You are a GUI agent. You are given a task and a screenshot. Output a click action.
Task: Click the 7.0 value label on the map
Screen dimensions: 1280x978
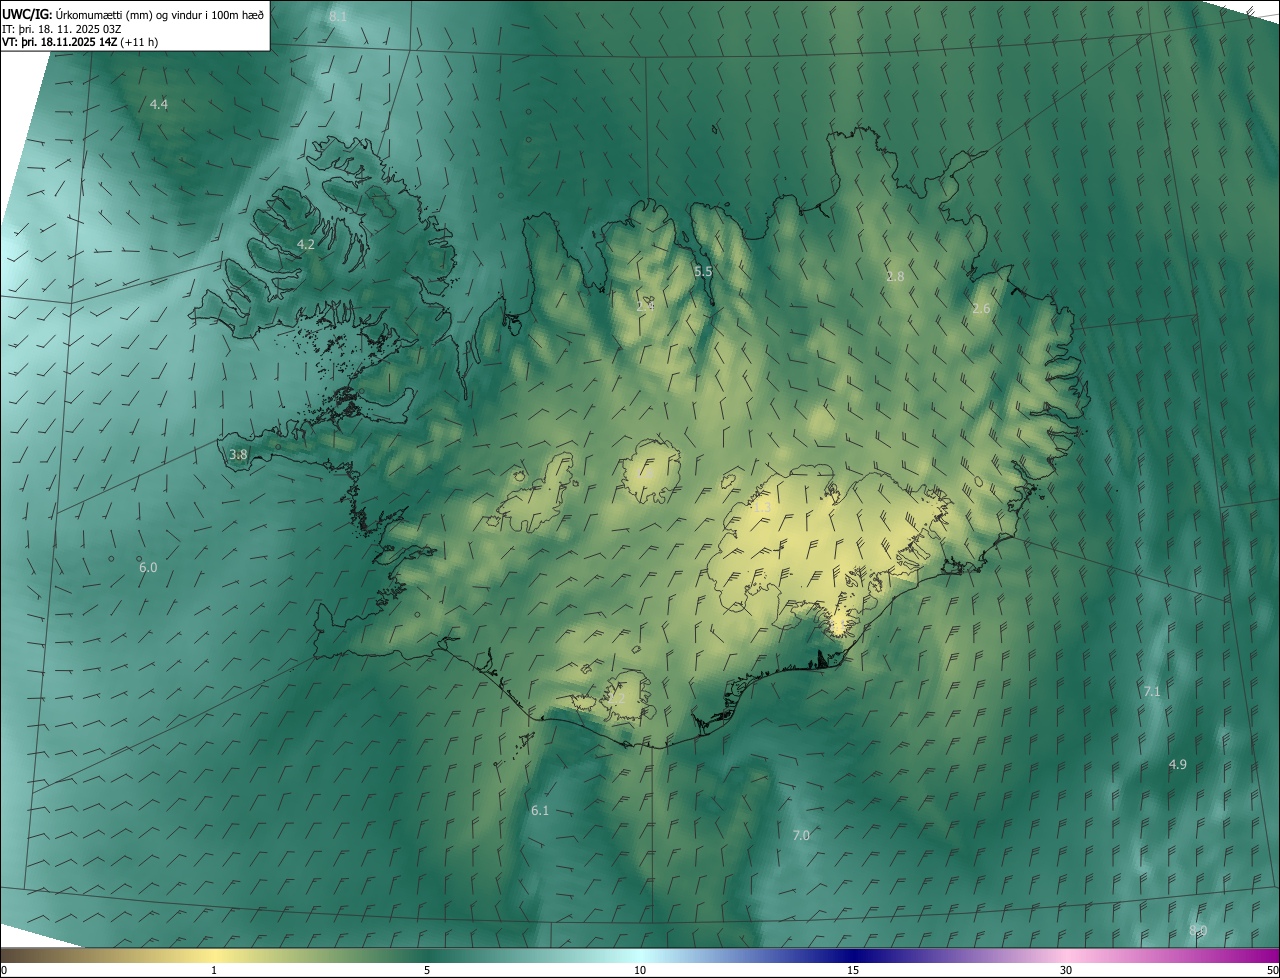point(801,835)
